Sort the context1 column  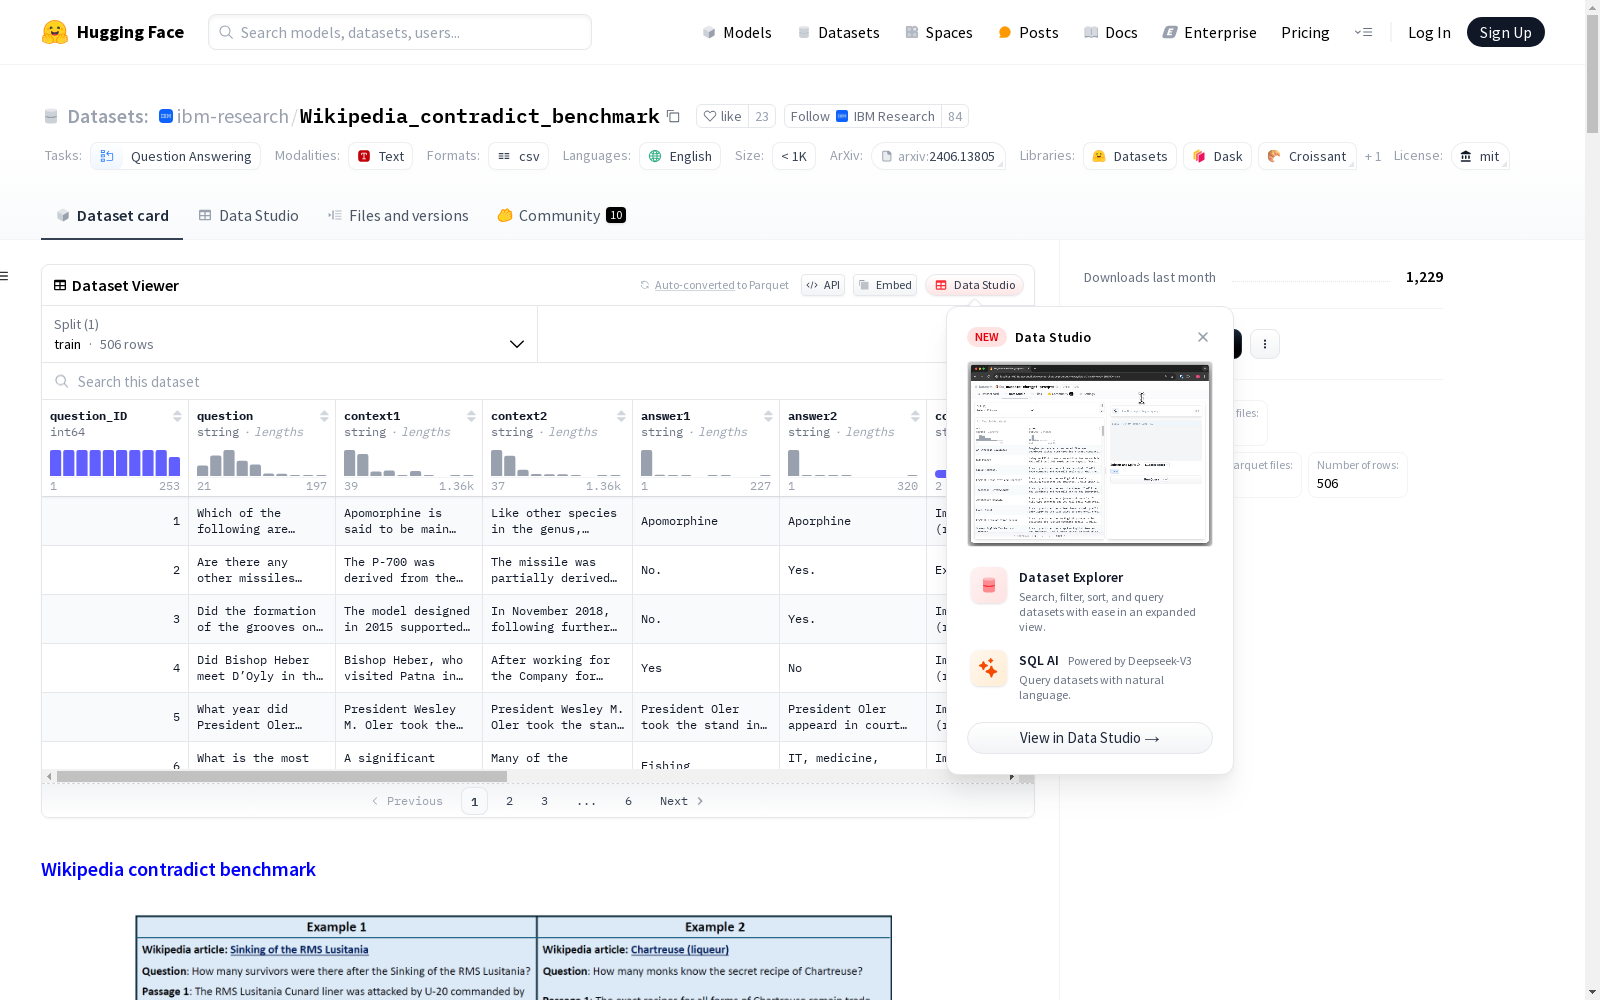pos(471,416)
